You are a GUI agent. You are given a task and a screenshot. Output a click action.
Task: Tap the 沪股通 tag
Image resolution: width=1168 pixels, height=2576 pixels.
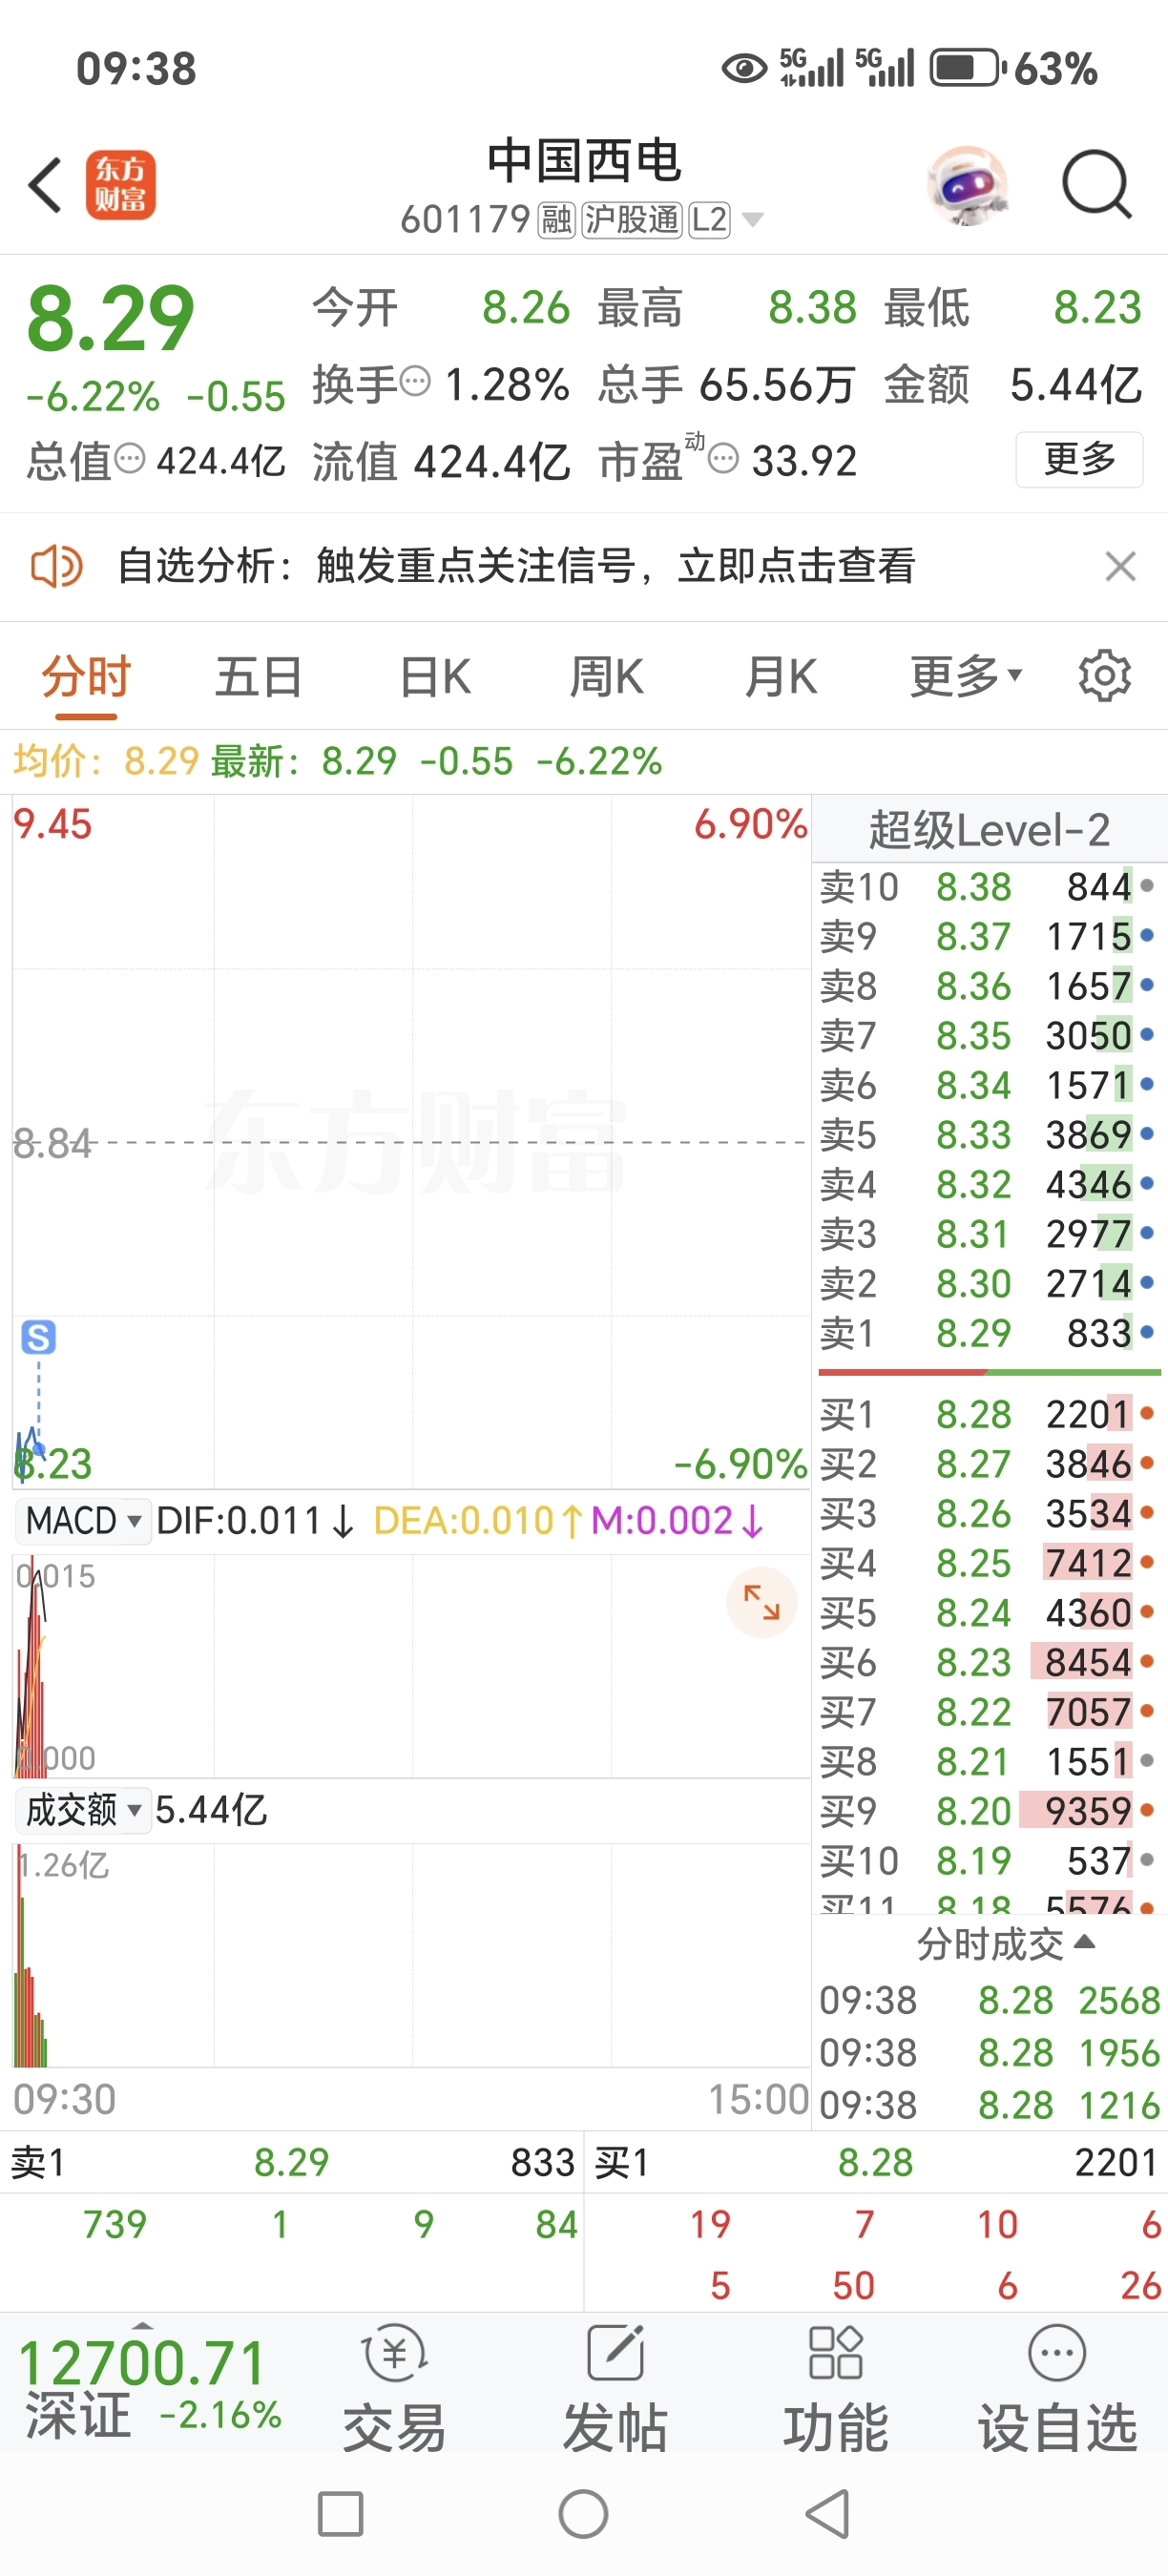pos(632,219)
